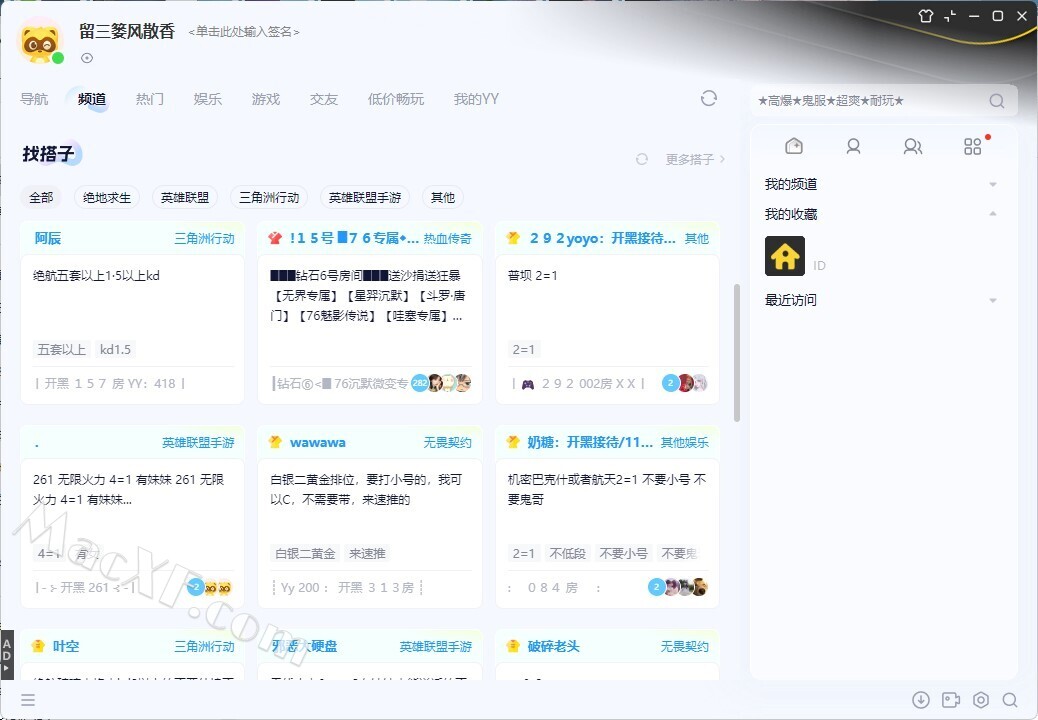Screen dimensions: 1038x720
Task: Open the 292yoyo card title
Action: point(602,238)
